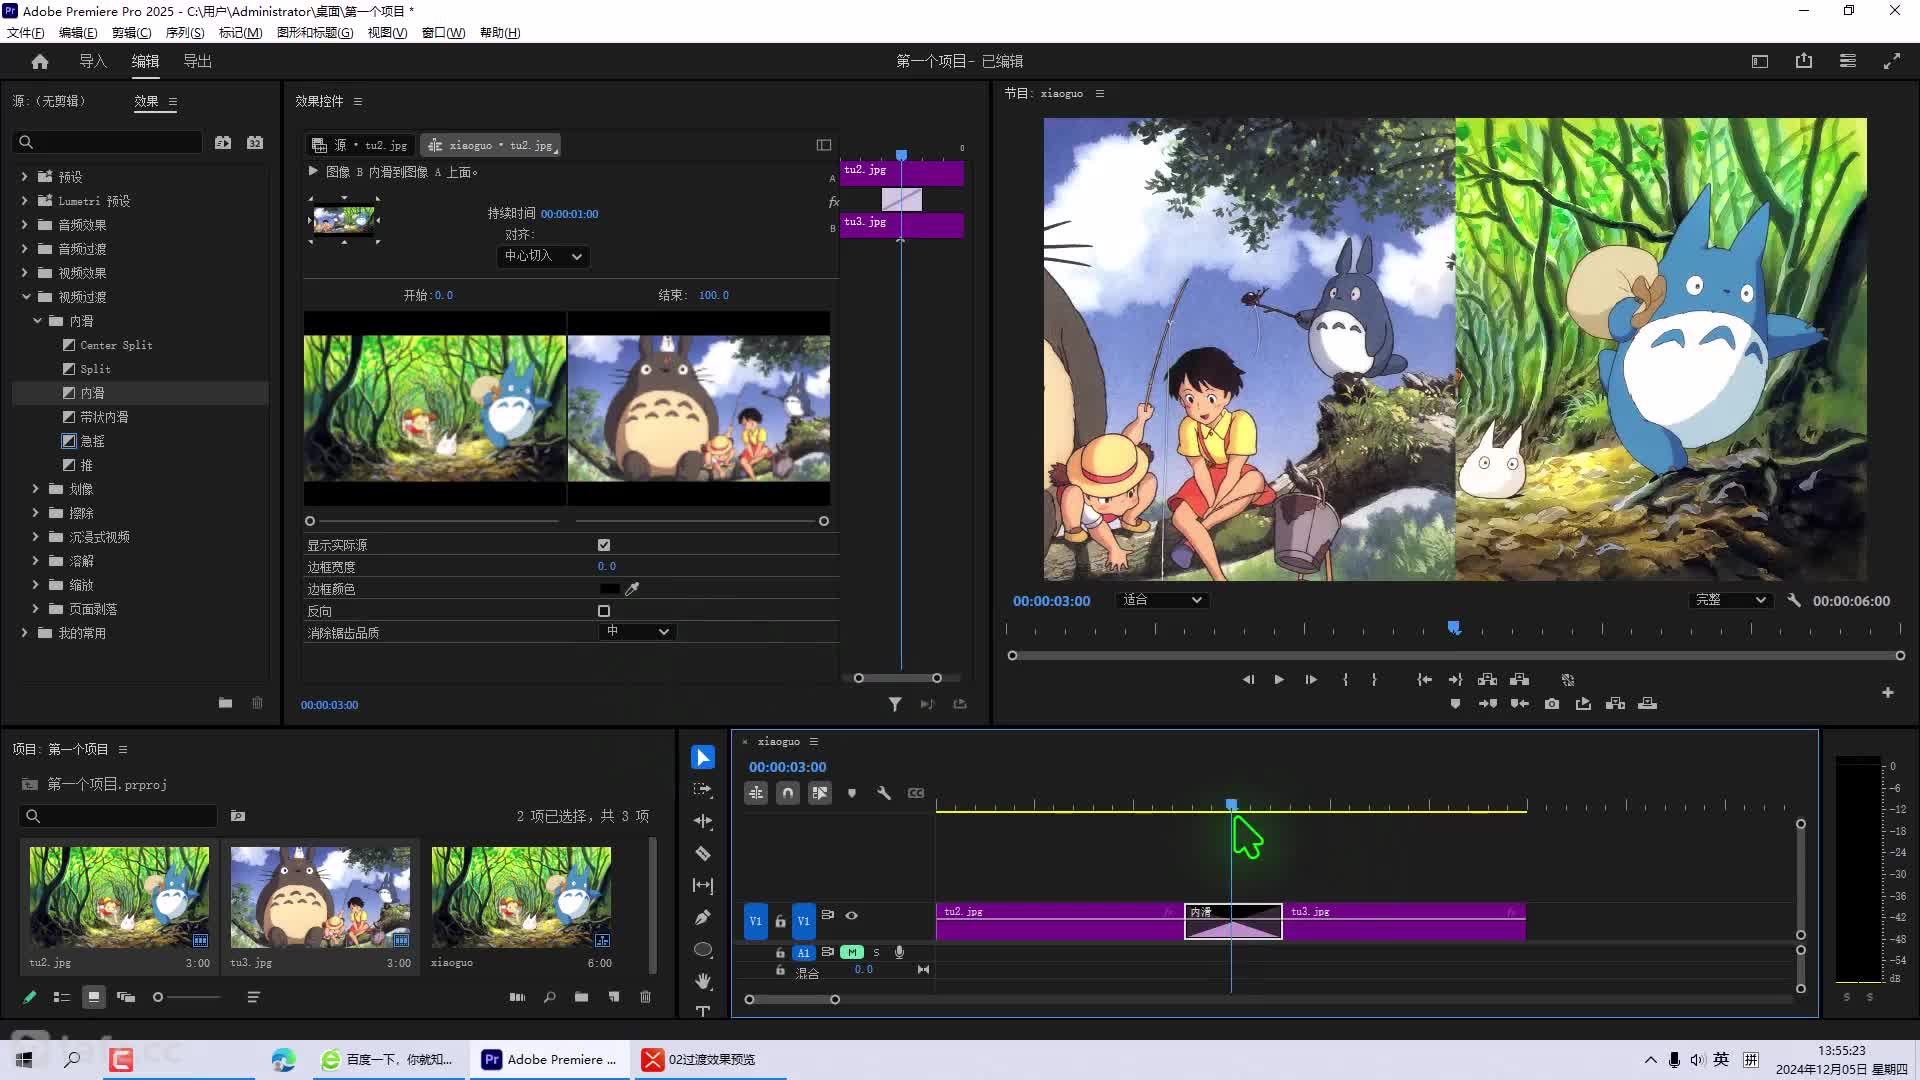Open the button editor plus icon
The width and height of the screenshot is (1920, 1080).
(1888, 693)
